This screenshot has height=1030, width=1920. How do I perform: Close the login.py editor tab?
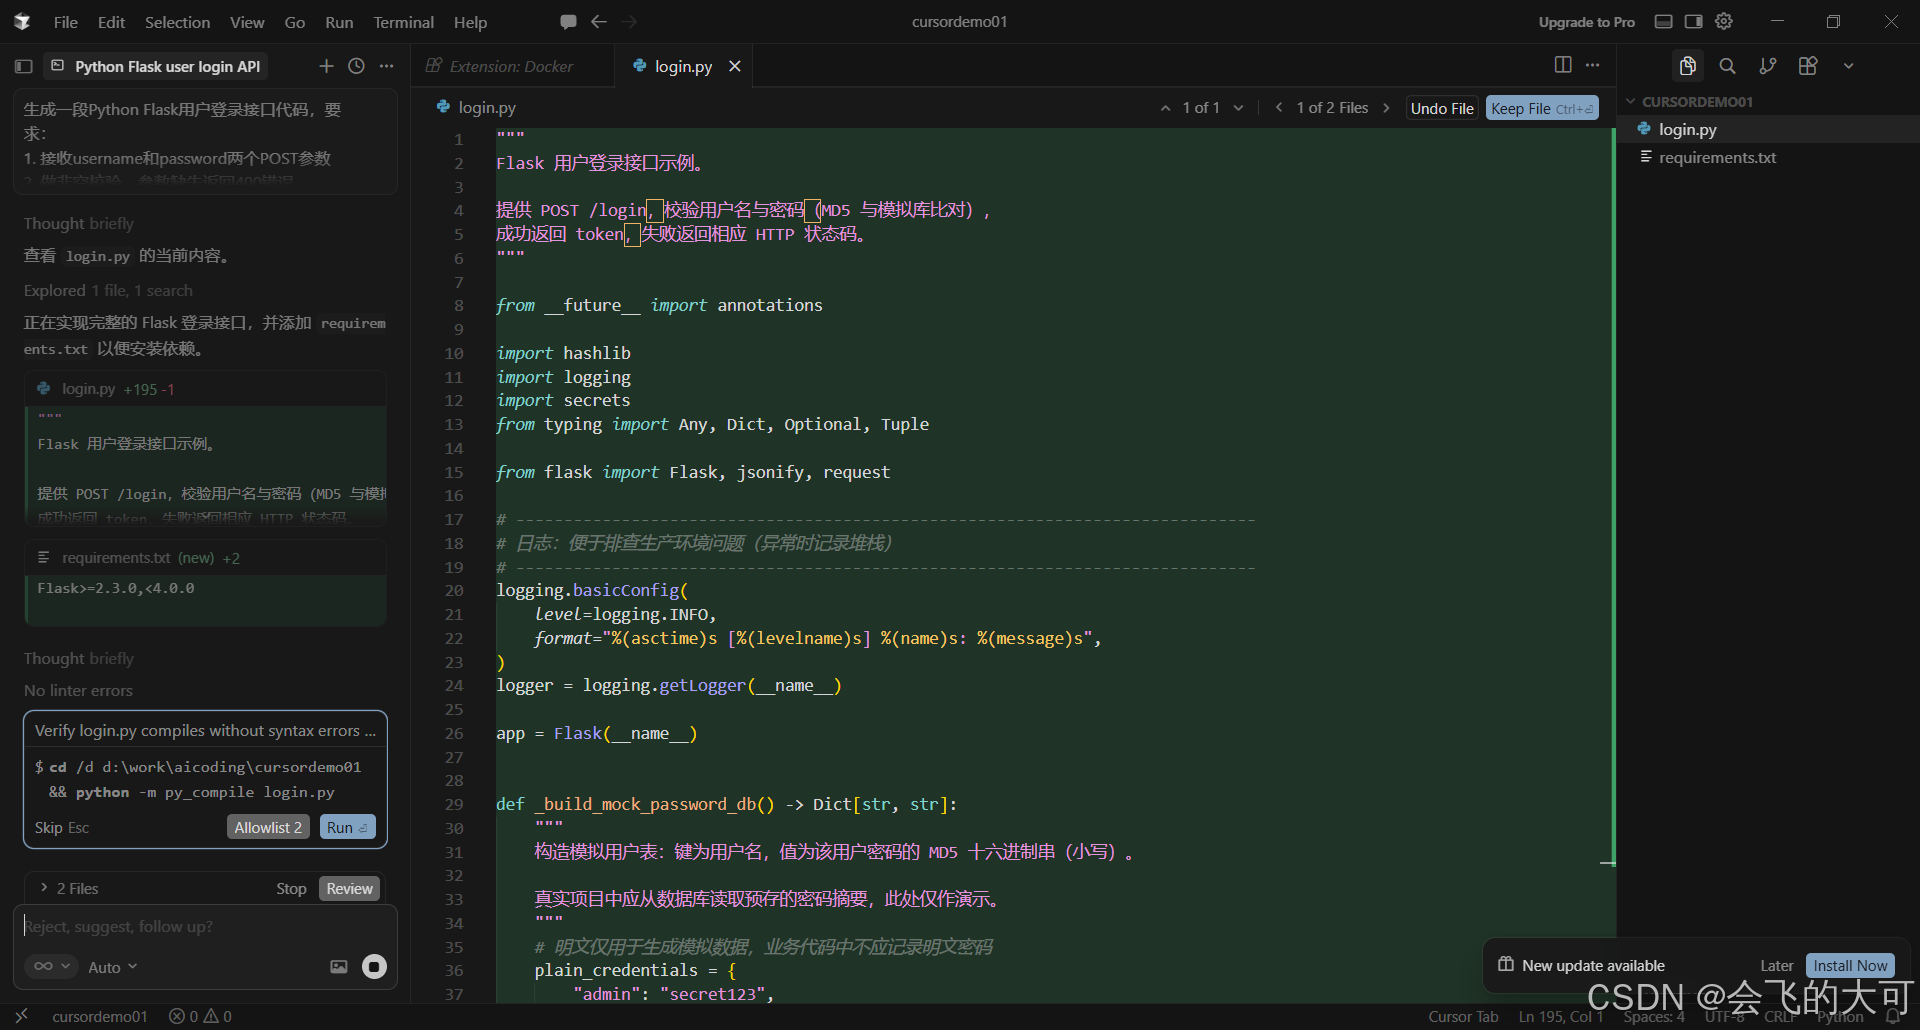pos(735,66)
